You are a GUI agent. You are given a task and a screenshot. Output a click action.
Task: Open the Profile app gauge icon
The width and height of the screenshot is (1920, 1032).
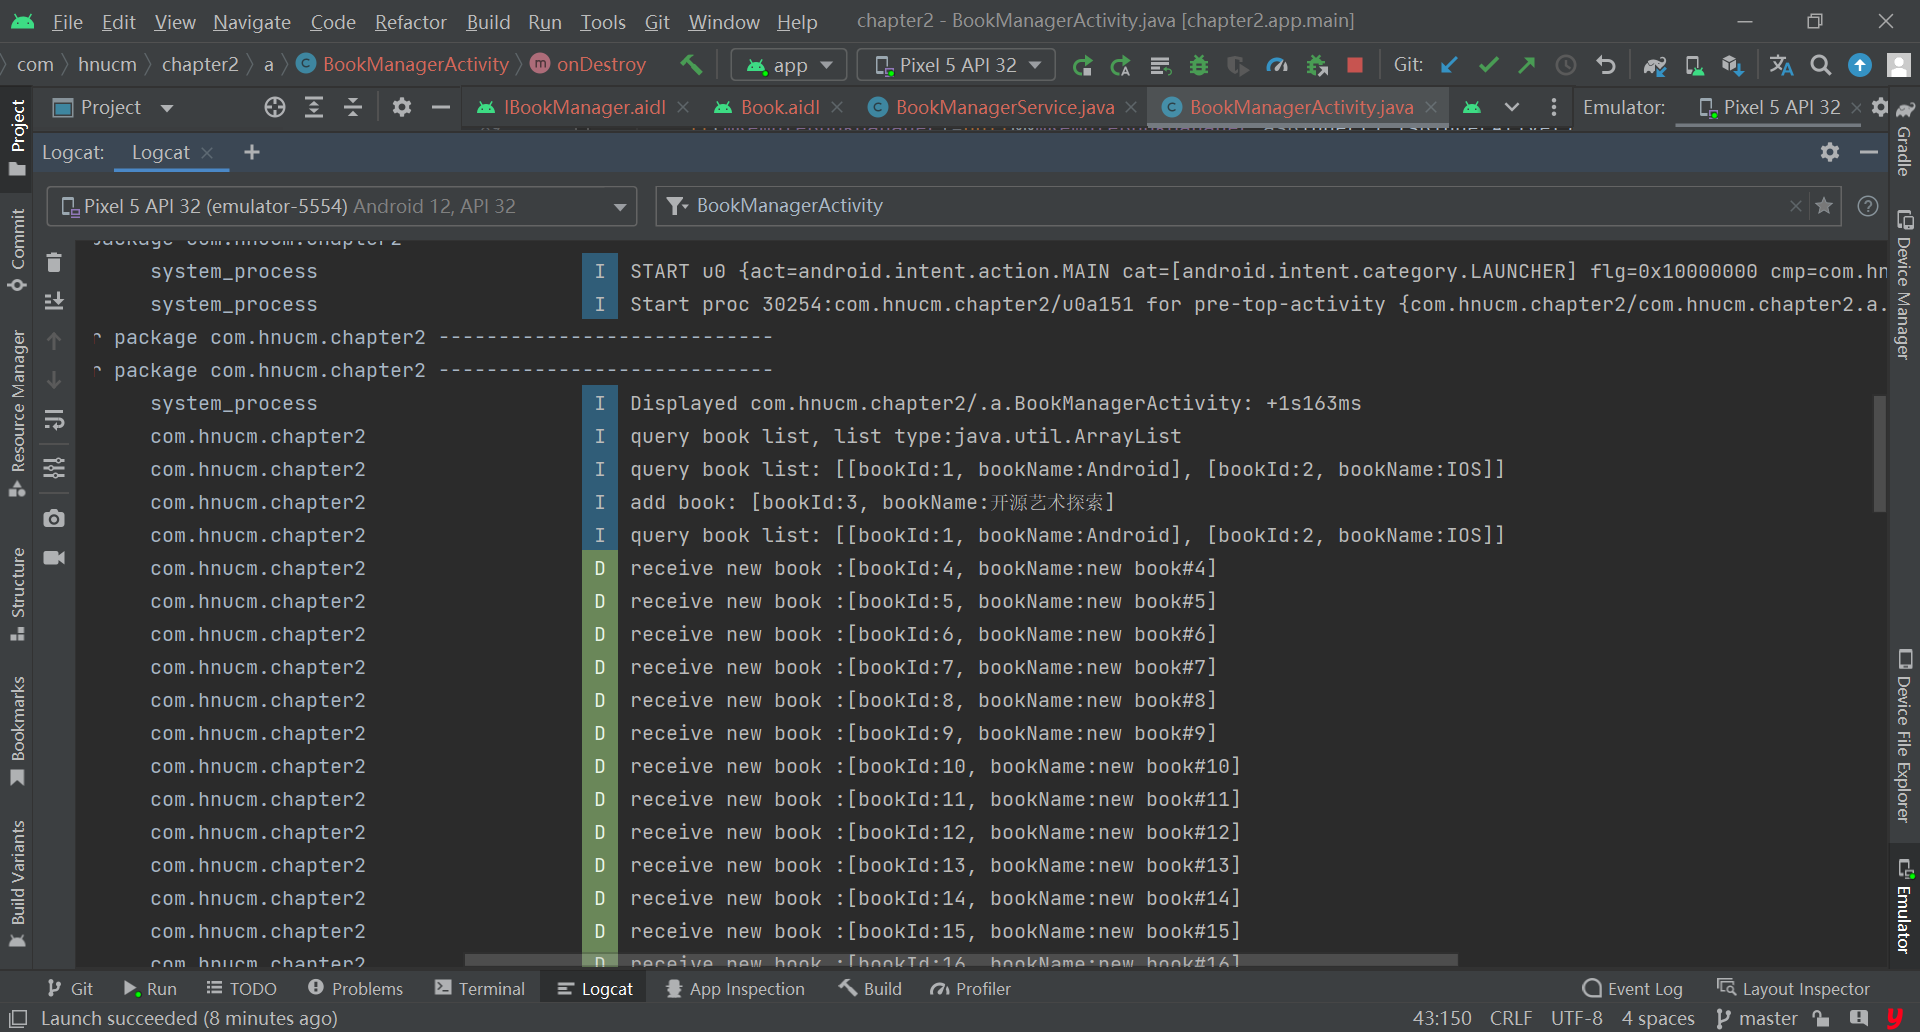(1277, 66)
